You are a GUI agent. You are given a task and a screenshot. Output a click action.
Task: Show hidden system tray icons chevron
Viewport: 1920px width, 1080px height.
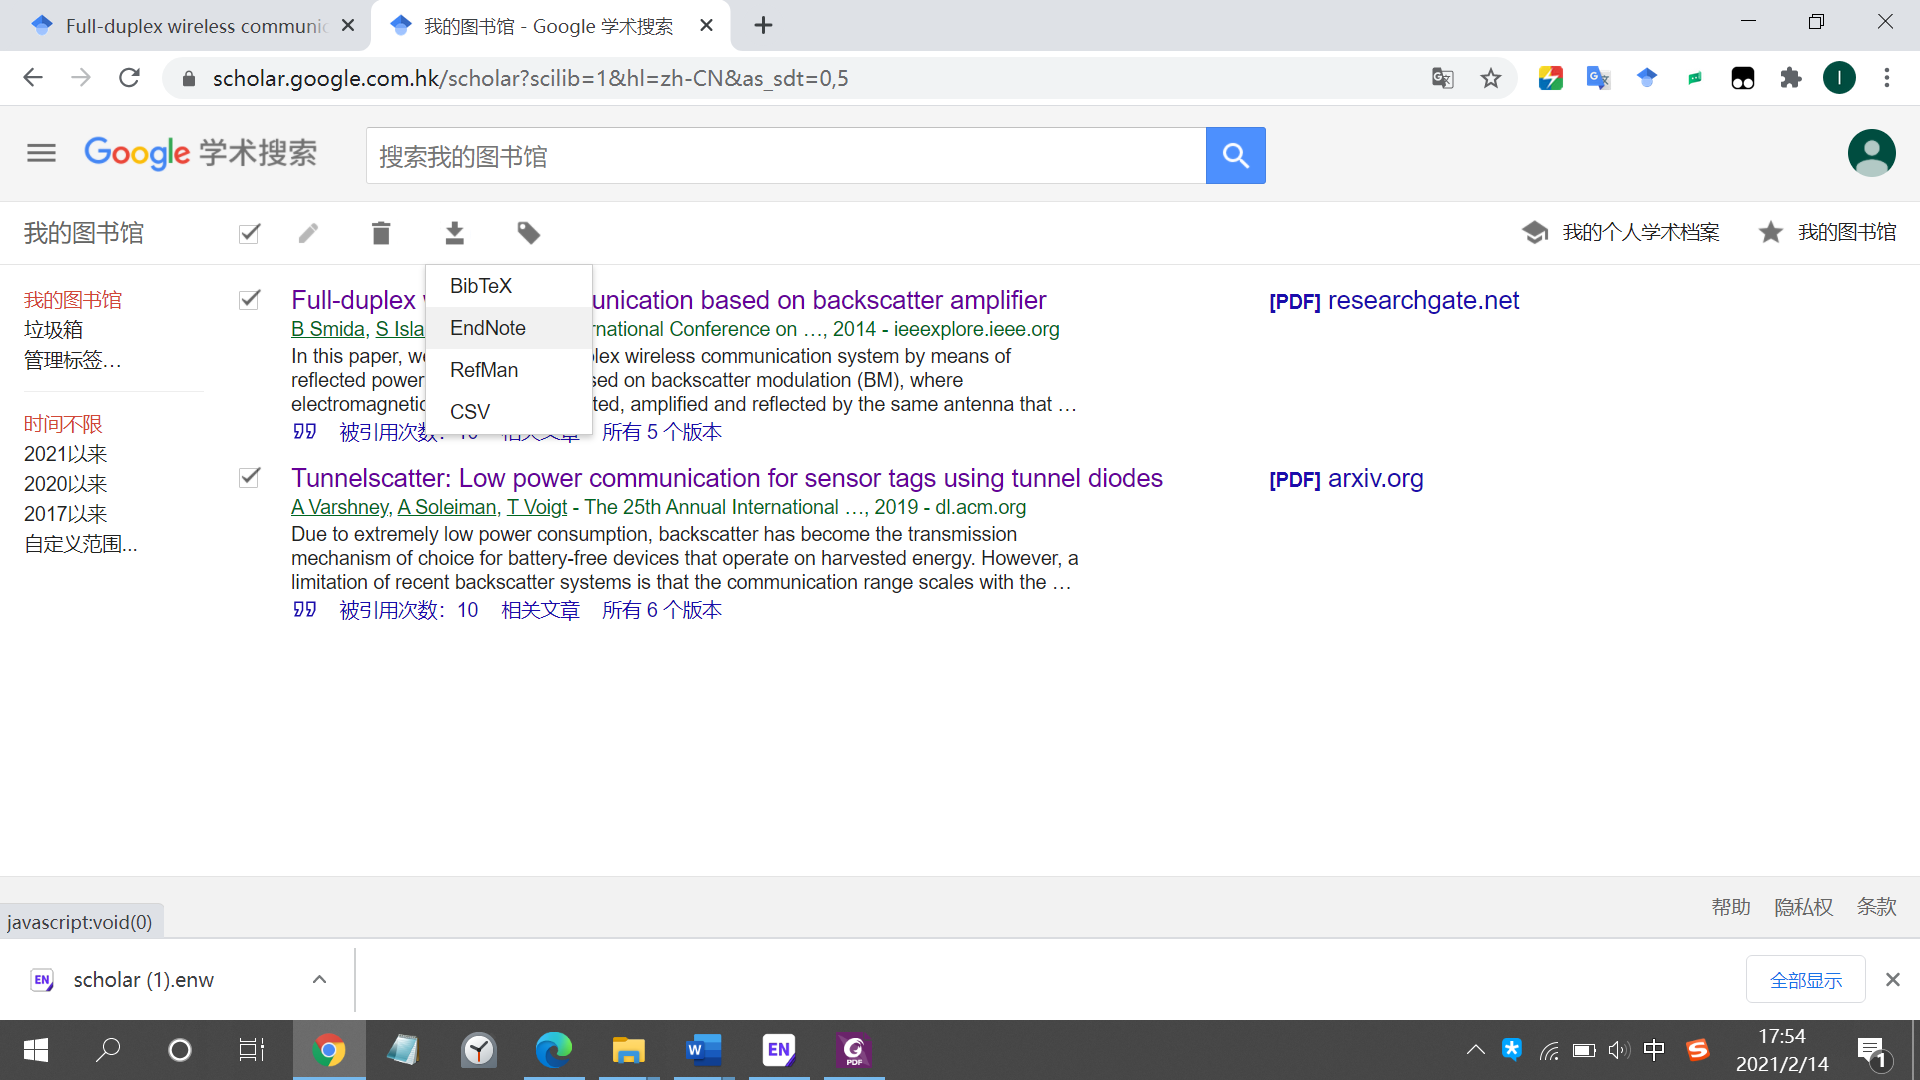point(1475,1050)
